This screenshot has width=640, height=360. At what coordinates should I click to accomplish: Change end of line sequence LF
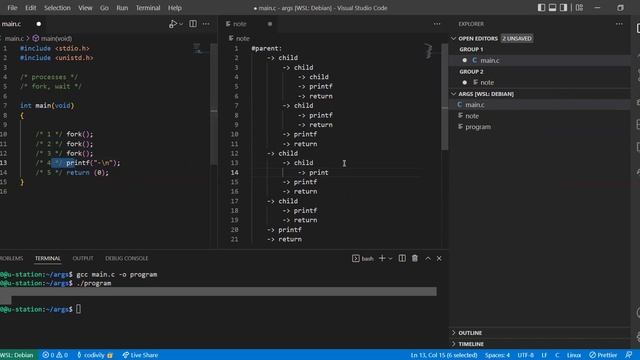pyautogui.click(x=544, y=355)
